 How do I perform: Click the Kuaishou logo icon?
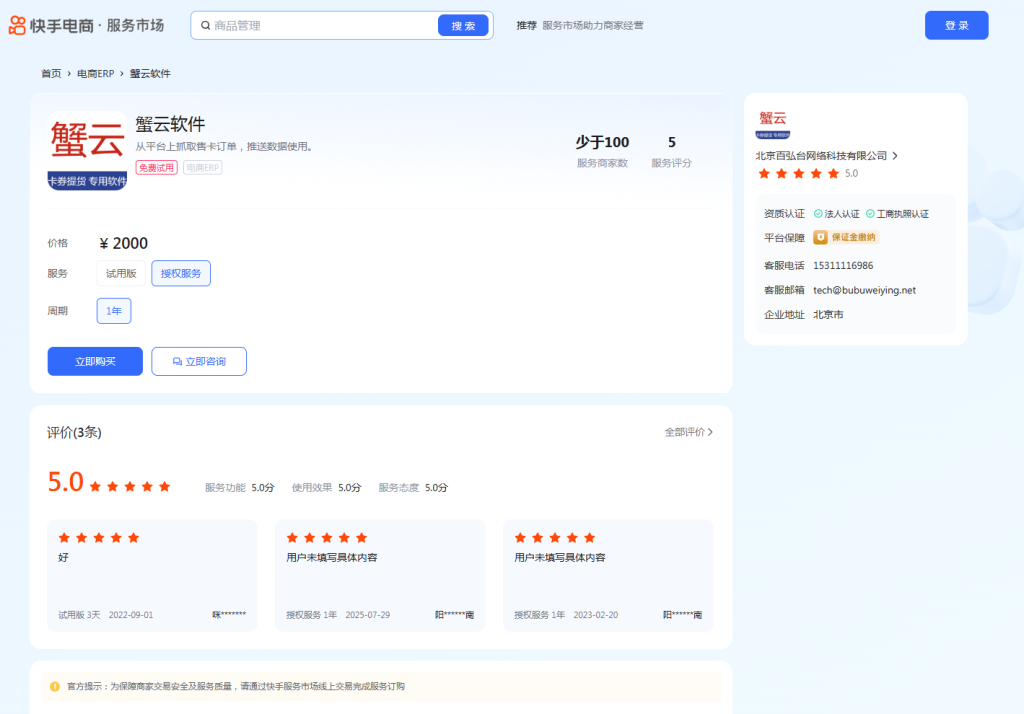click(17, 25)
